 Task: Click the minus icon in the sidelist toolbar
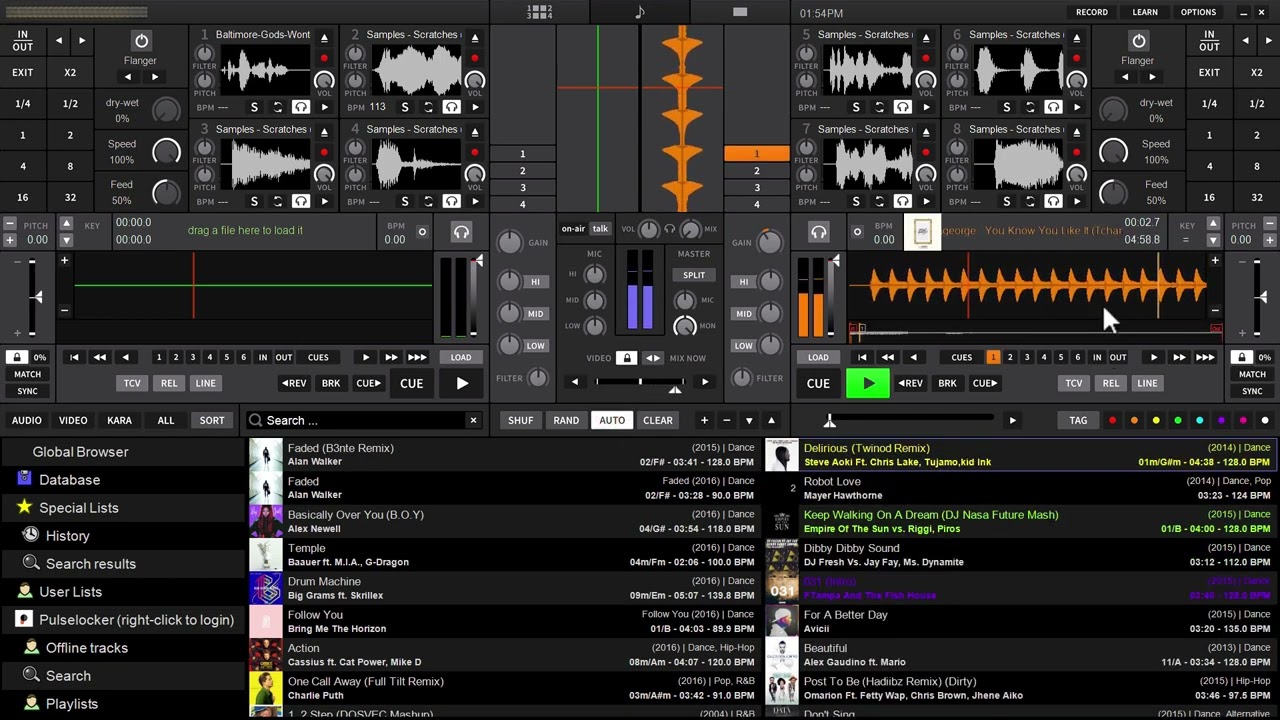click(727, 420)
